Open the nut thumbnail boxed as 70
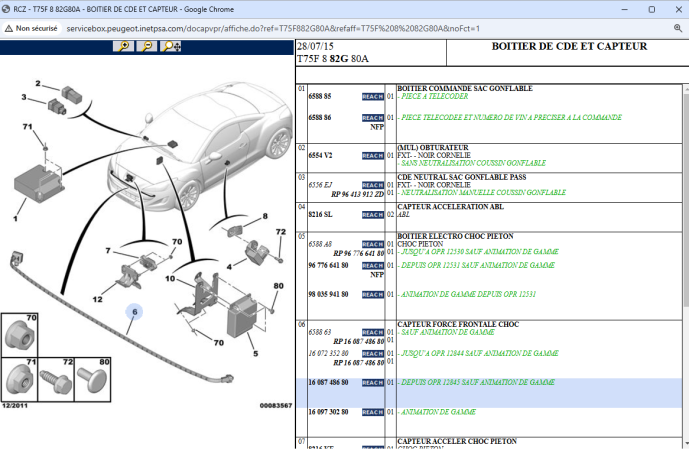 (x=19, y=335)
